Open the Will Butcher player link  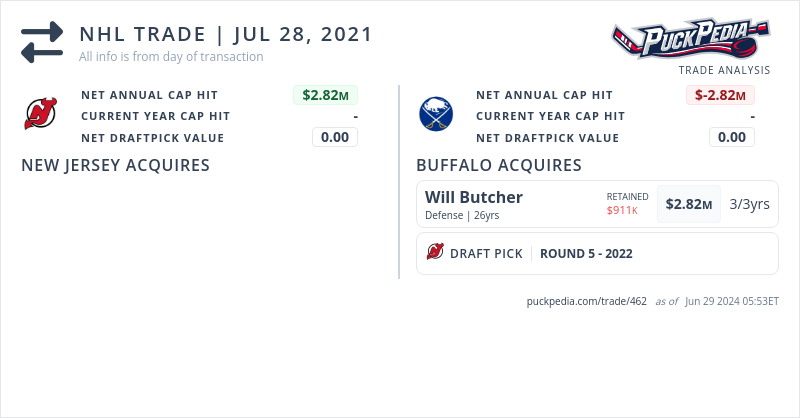tap(474, 197)
